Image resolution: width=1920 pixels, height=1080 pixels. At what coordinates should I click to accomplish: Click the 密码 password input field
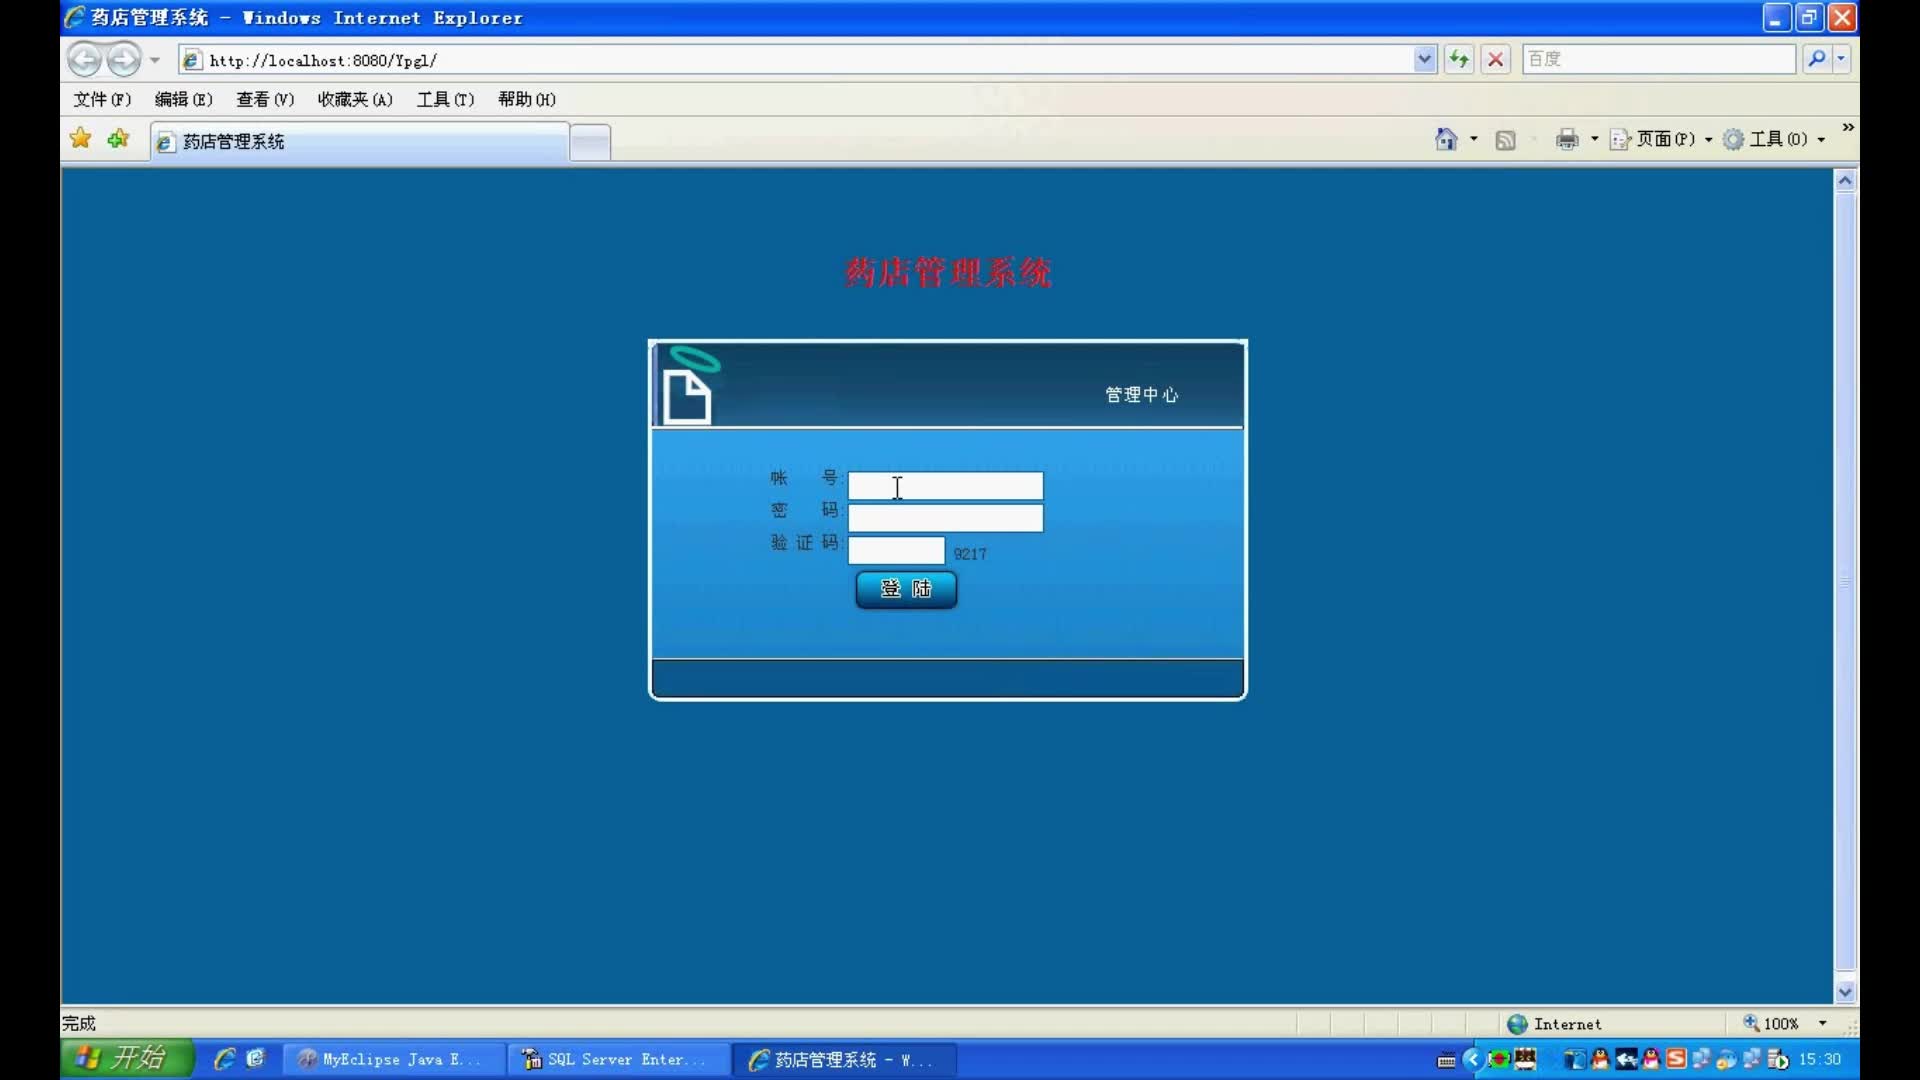(x=945, y=518)
